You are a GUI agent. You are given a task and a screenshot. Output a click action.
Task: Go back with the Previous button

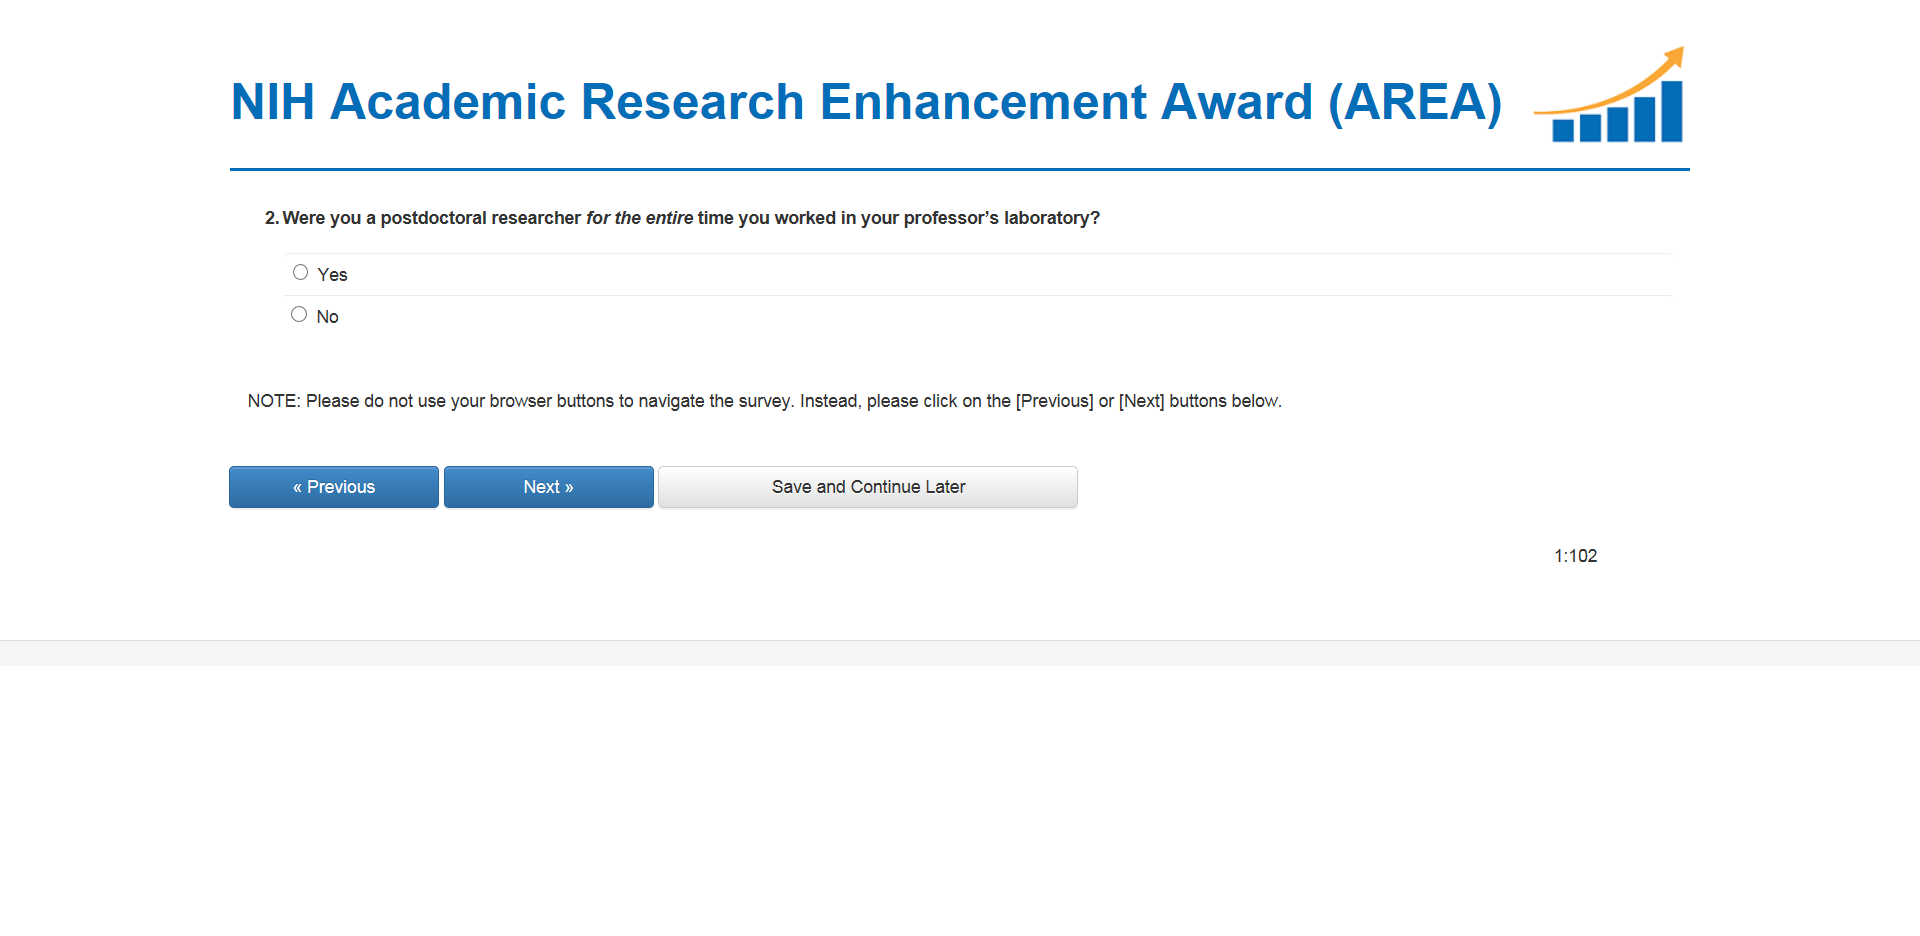coord(334,487)
